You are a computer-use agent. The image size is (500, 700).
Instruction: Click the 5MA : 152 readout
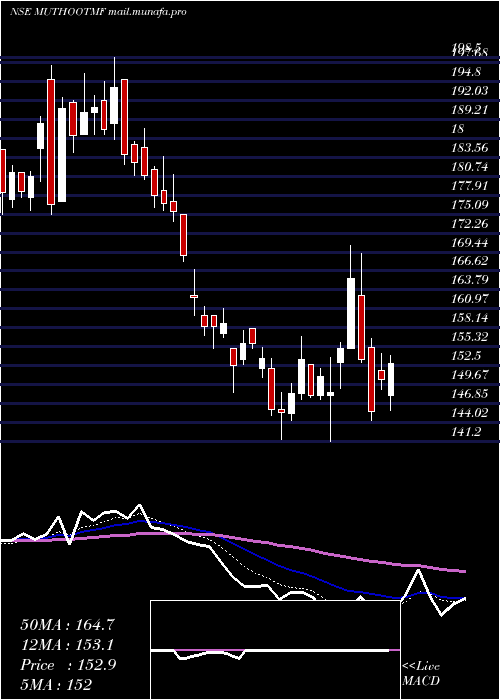tap(56, 684)
